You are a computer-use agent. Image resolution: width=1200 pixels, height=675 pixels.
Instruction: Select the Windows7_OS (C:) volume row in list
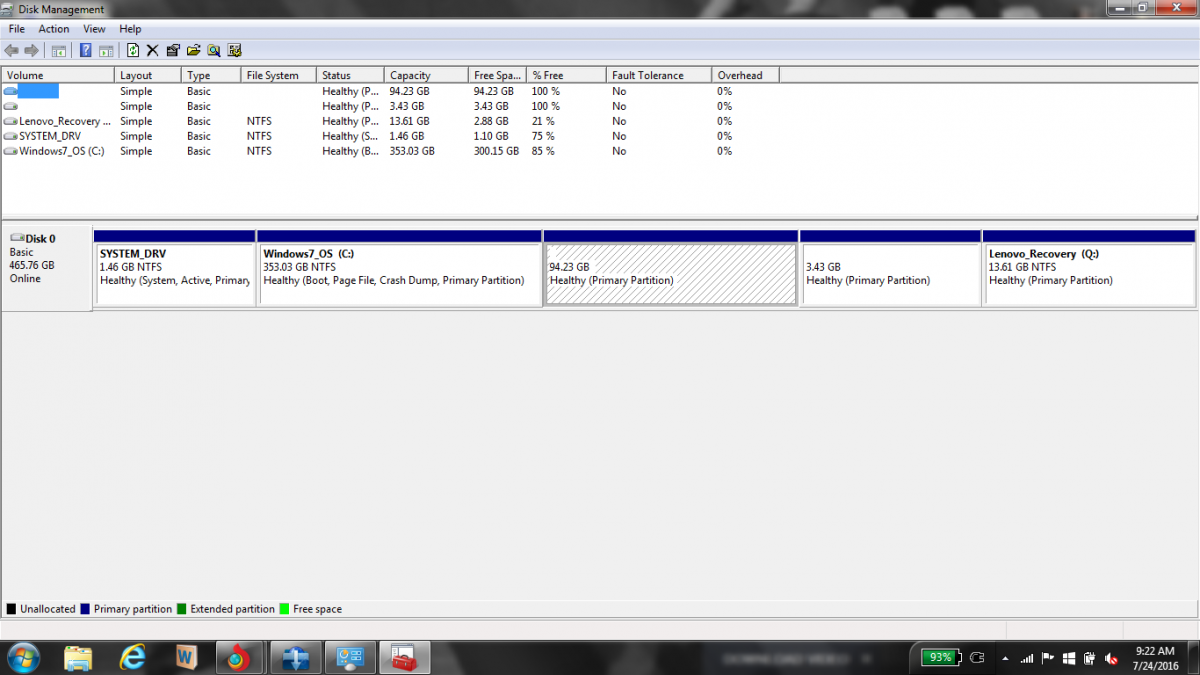390,151
